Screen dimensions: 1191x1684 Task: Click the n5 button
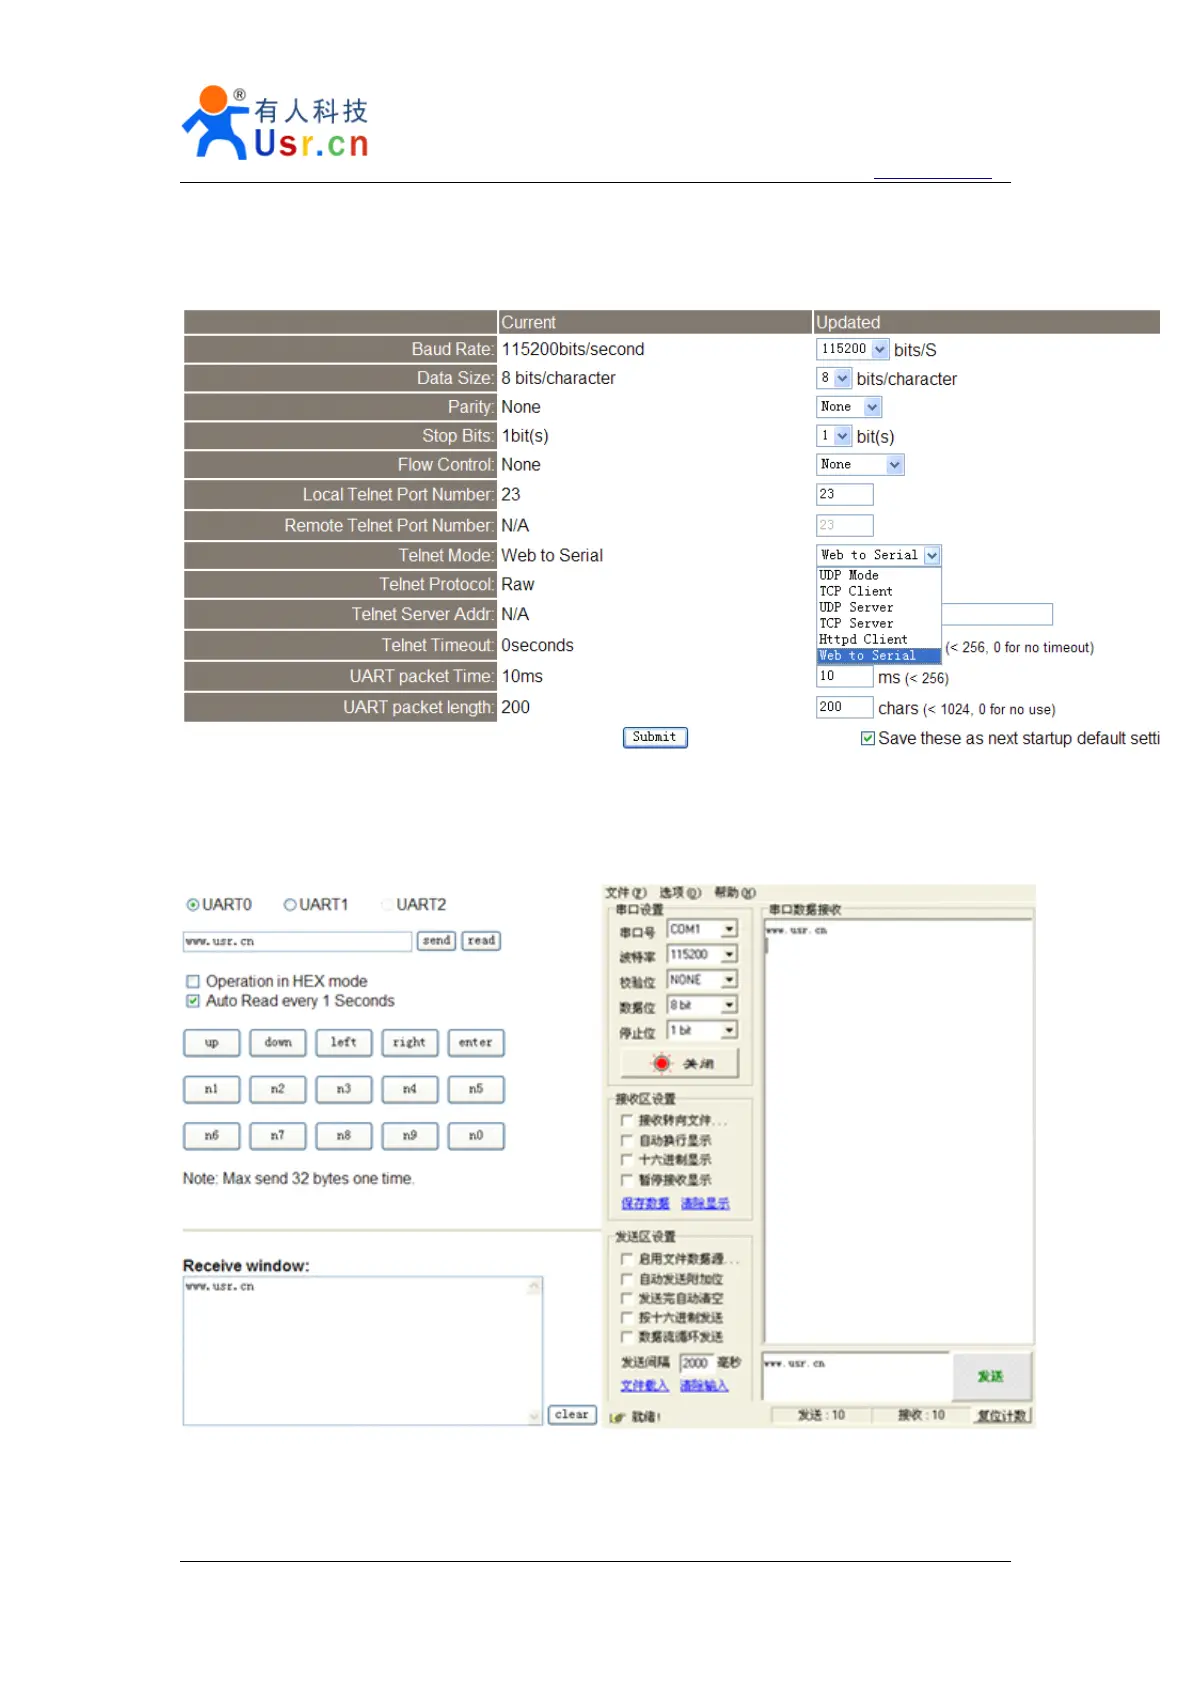pos(475,1089)
